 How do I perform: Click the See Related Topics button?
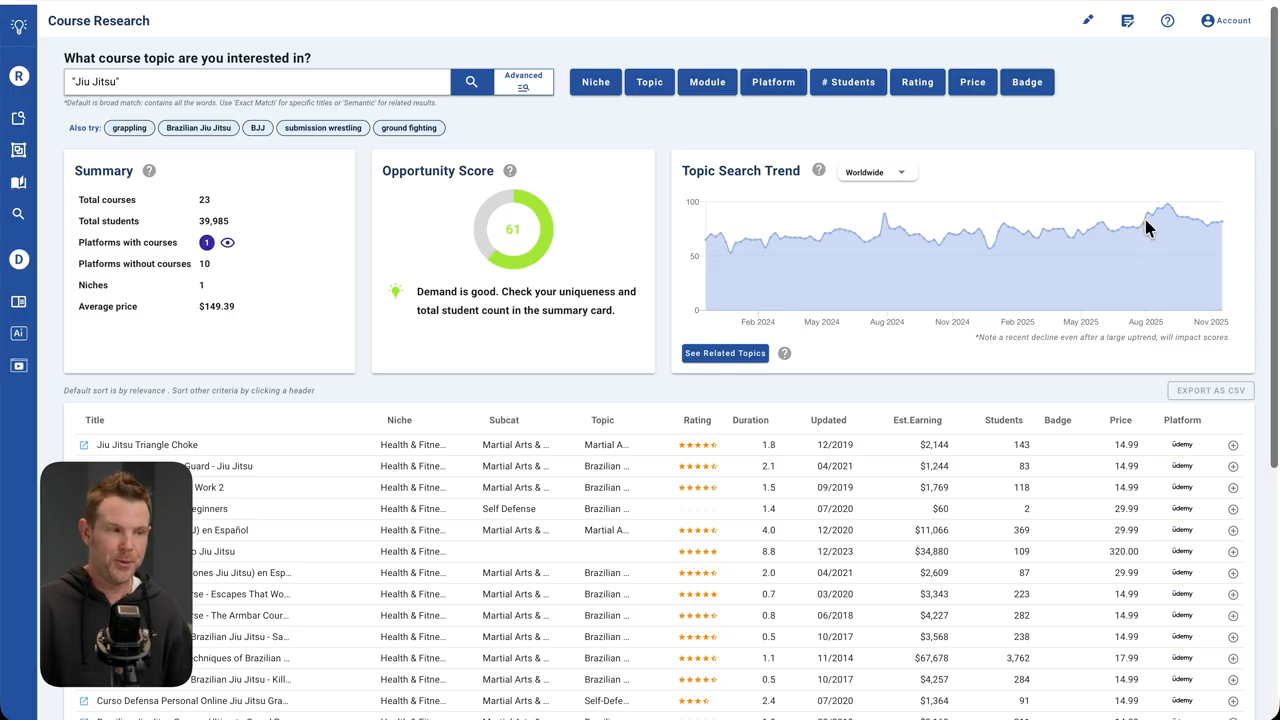coord(725,353)
